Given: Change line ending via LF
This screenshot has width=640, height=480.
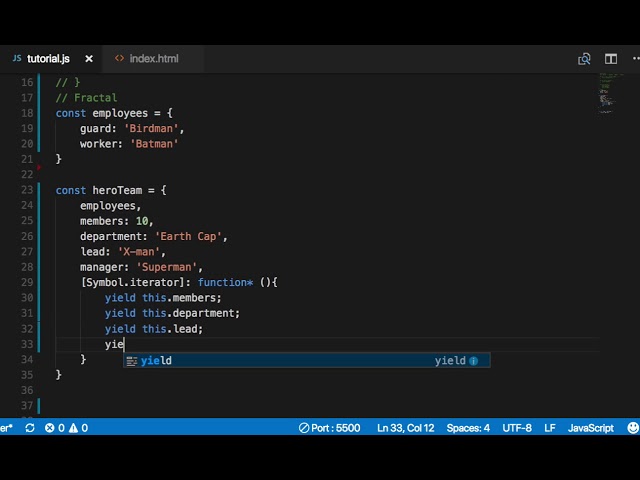Looking at the screenshot, I should (549, 428).
